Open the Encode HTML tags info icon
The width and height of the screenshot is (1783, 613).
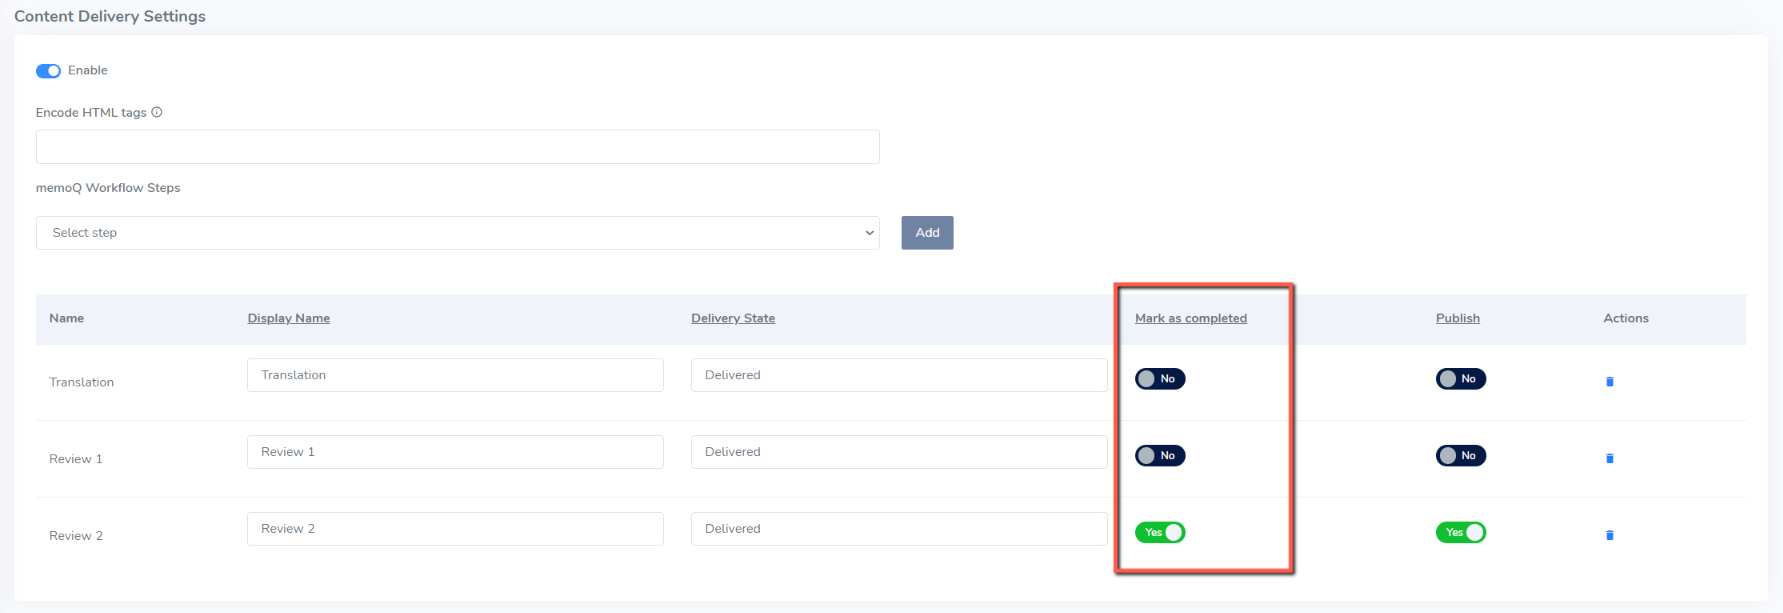pyautogui.click(x=157, y=112)
